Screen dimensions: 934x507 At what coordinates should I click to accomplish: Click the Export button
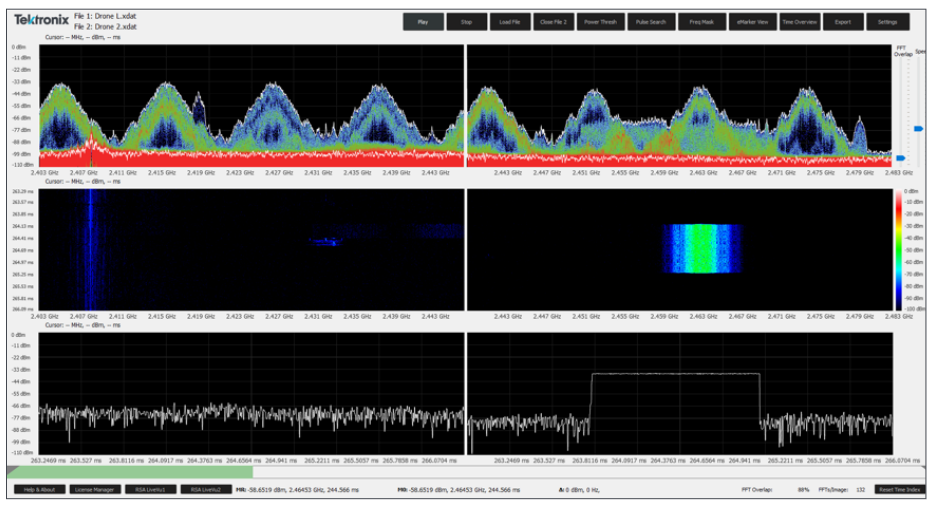click(x=843, y=21)
